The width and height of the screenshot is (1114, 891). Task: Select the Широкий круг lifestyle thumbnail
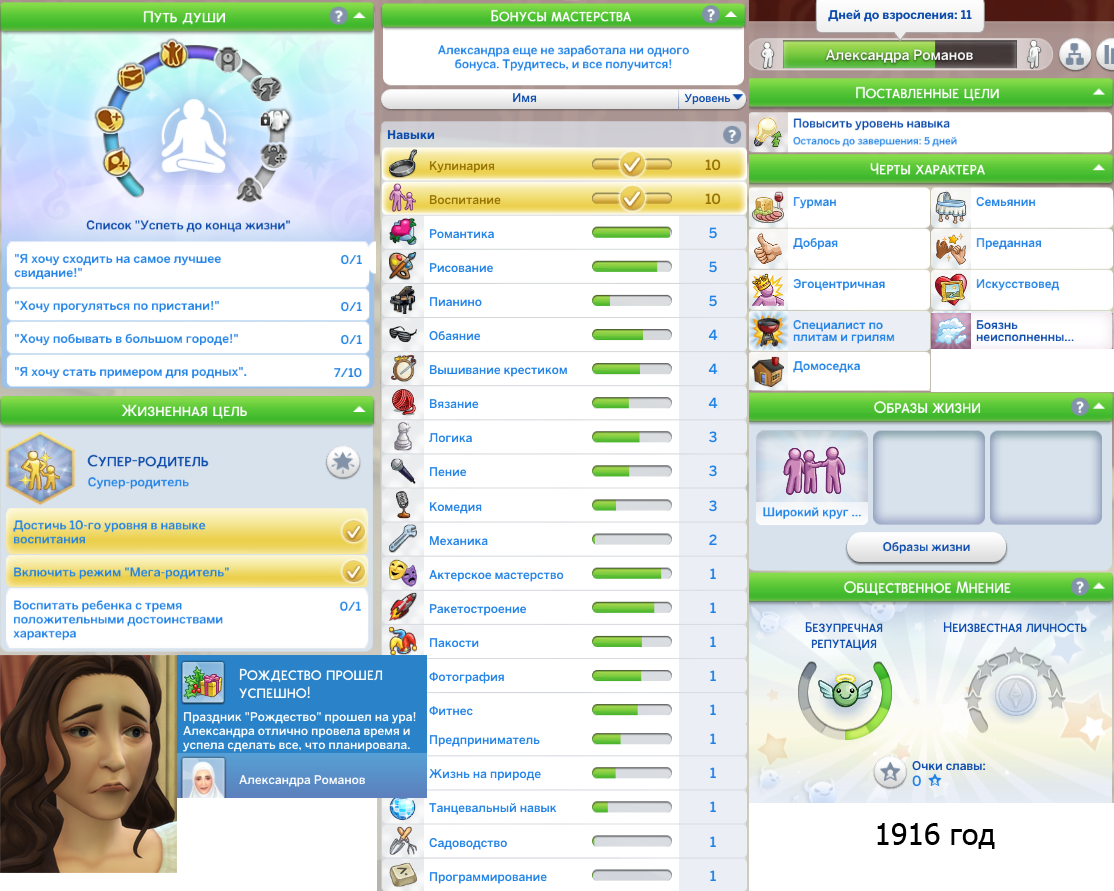(x=811, y=477)
